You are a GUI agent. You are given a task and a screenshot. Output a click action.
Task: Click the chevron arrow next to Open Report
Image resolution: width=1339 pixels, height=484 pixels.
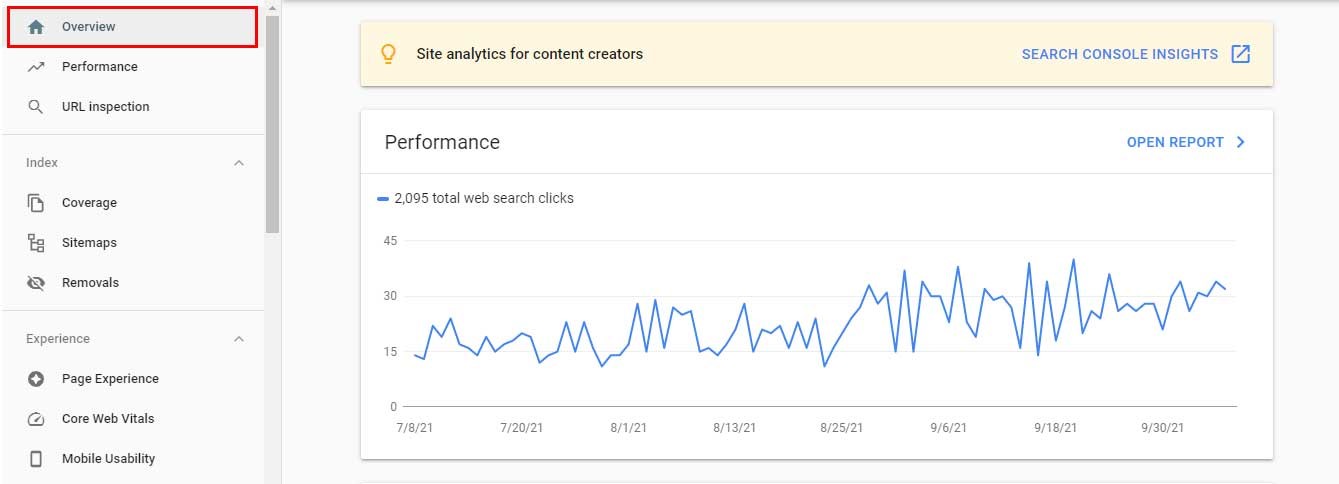1241,142
